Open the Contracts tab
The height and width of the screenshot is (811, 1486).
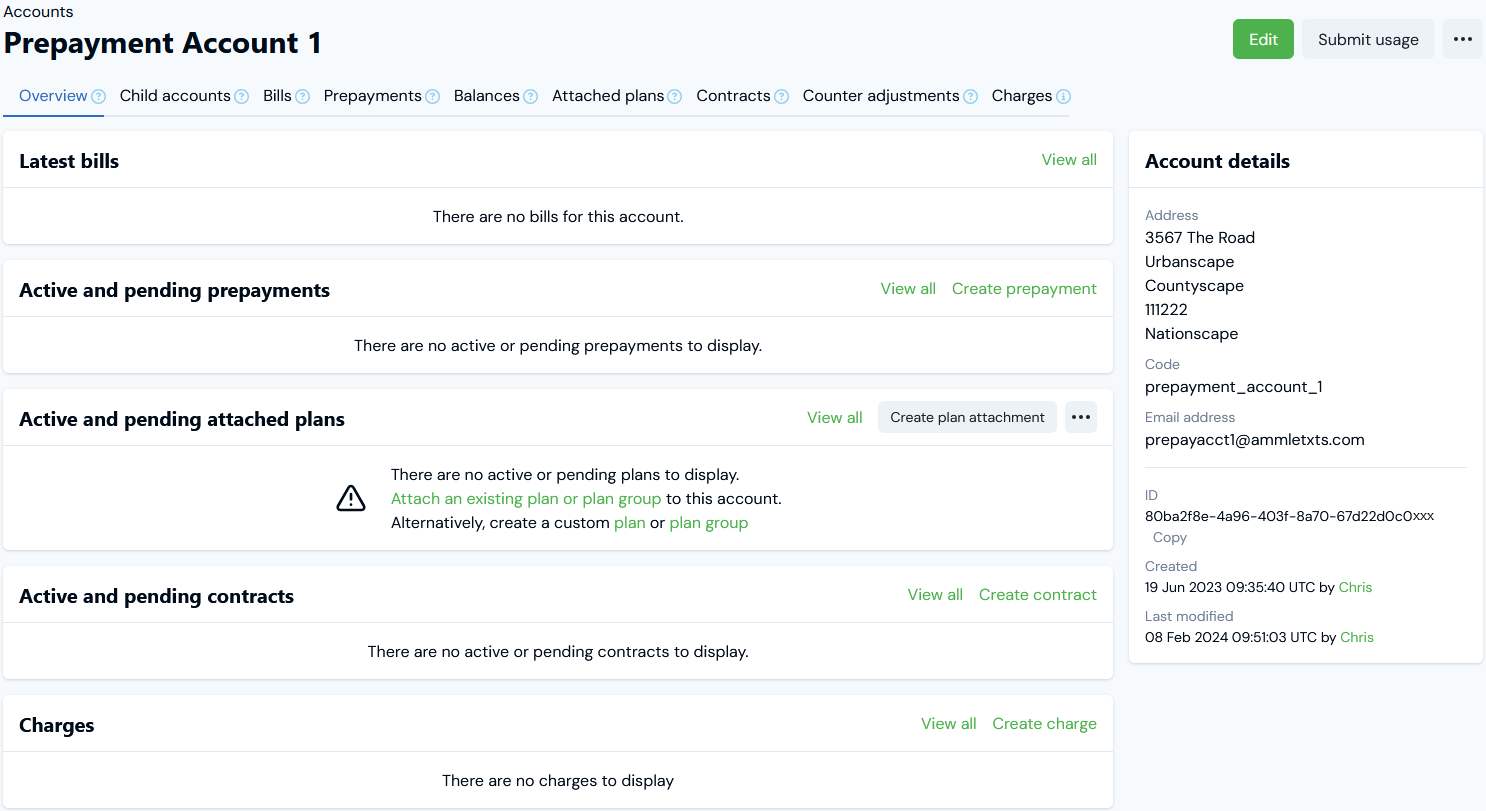click(x=733, y=96)
